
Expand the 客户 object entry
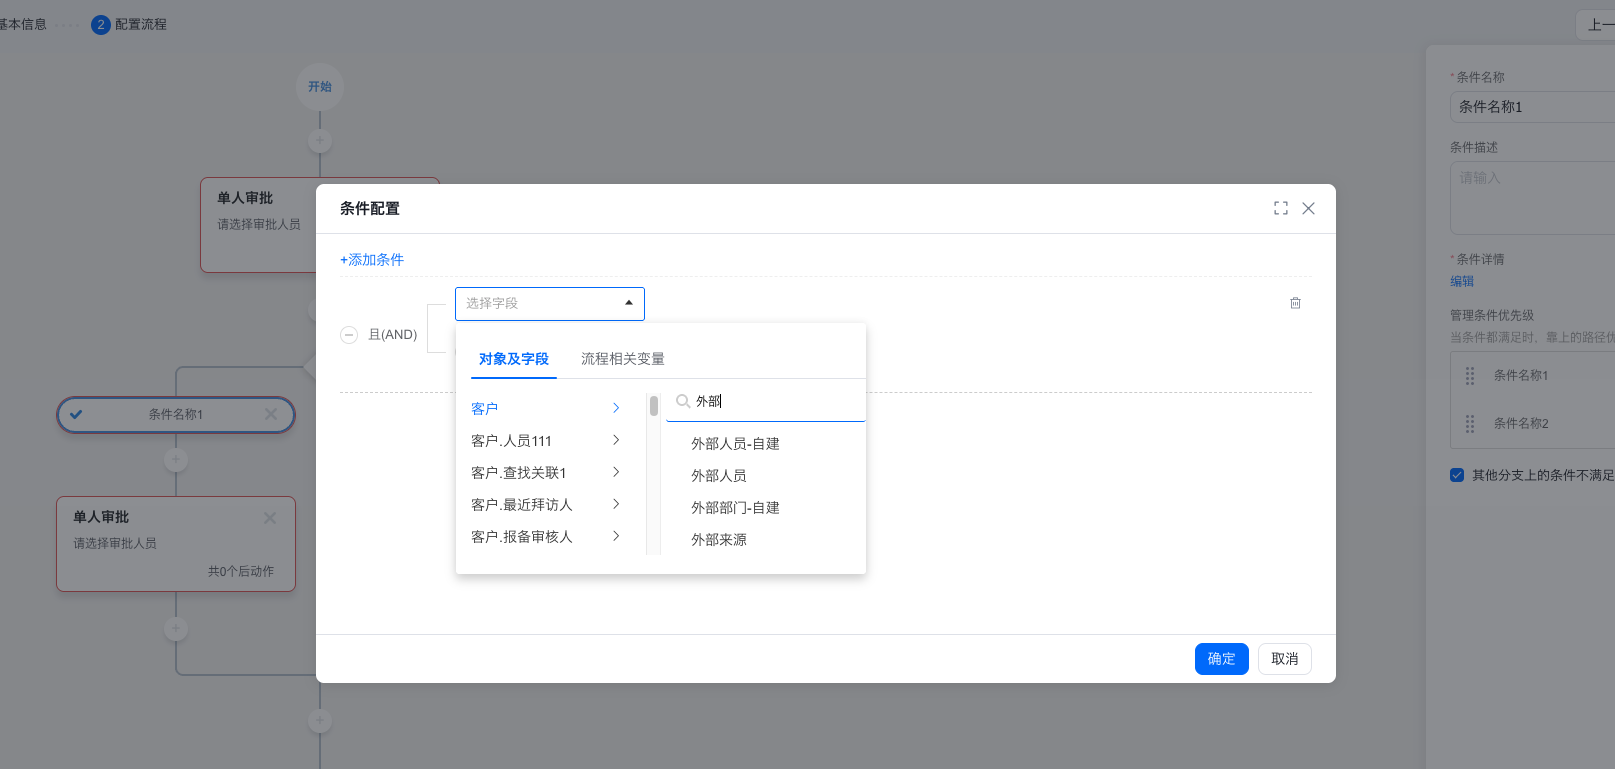(x=546, y=409)
